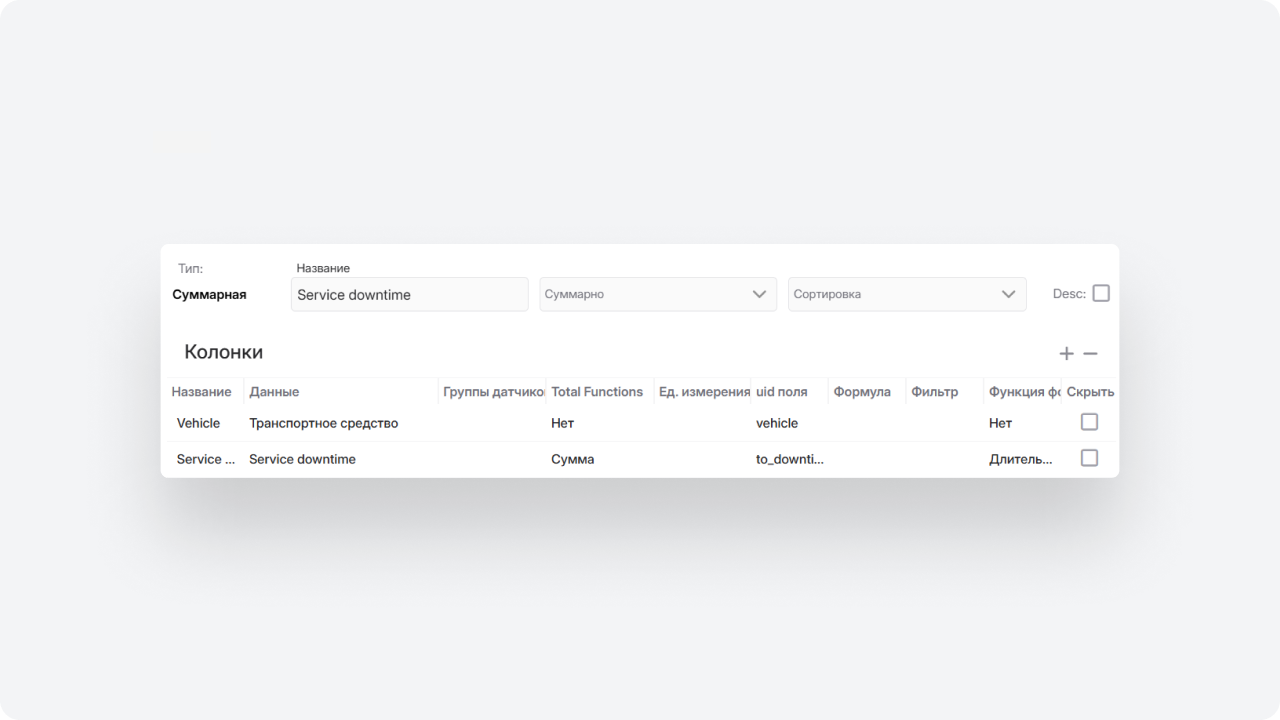Select the Длитель... function cell

pos(1020,459)
